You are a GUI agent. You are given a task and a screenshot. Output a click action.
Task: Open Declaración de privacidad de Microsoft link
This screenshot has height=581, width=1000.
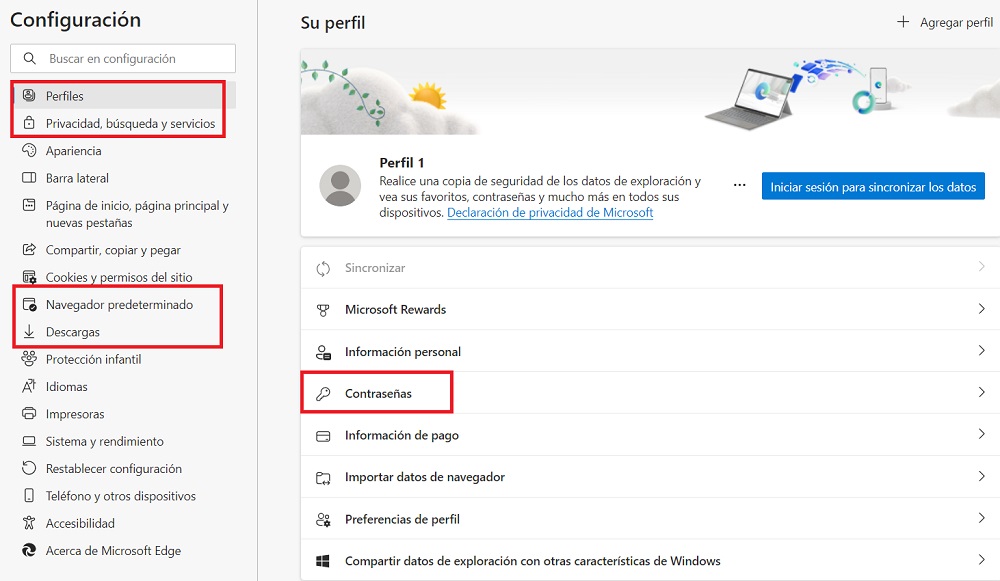550,212
